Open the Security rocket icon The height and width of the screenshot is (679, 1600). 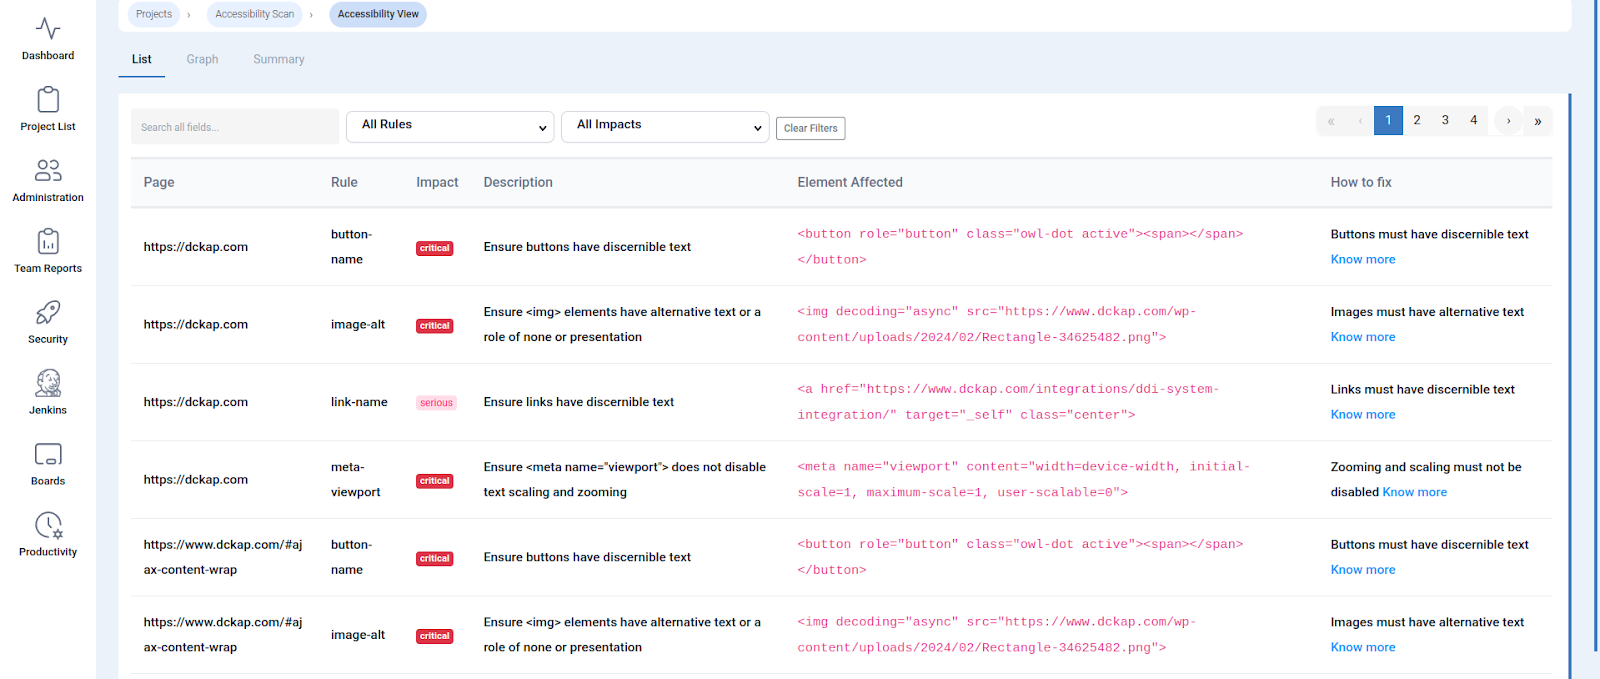click(48, 313)
